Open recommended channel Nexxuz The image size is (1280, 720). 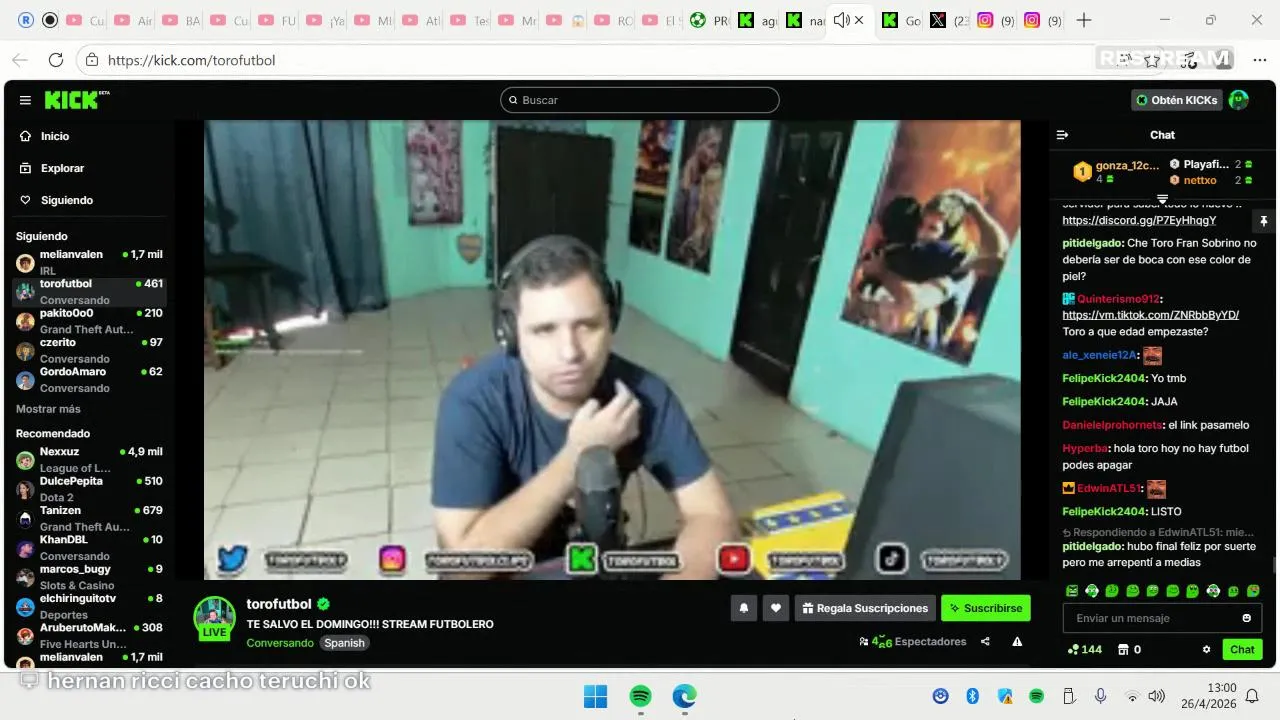89,460
